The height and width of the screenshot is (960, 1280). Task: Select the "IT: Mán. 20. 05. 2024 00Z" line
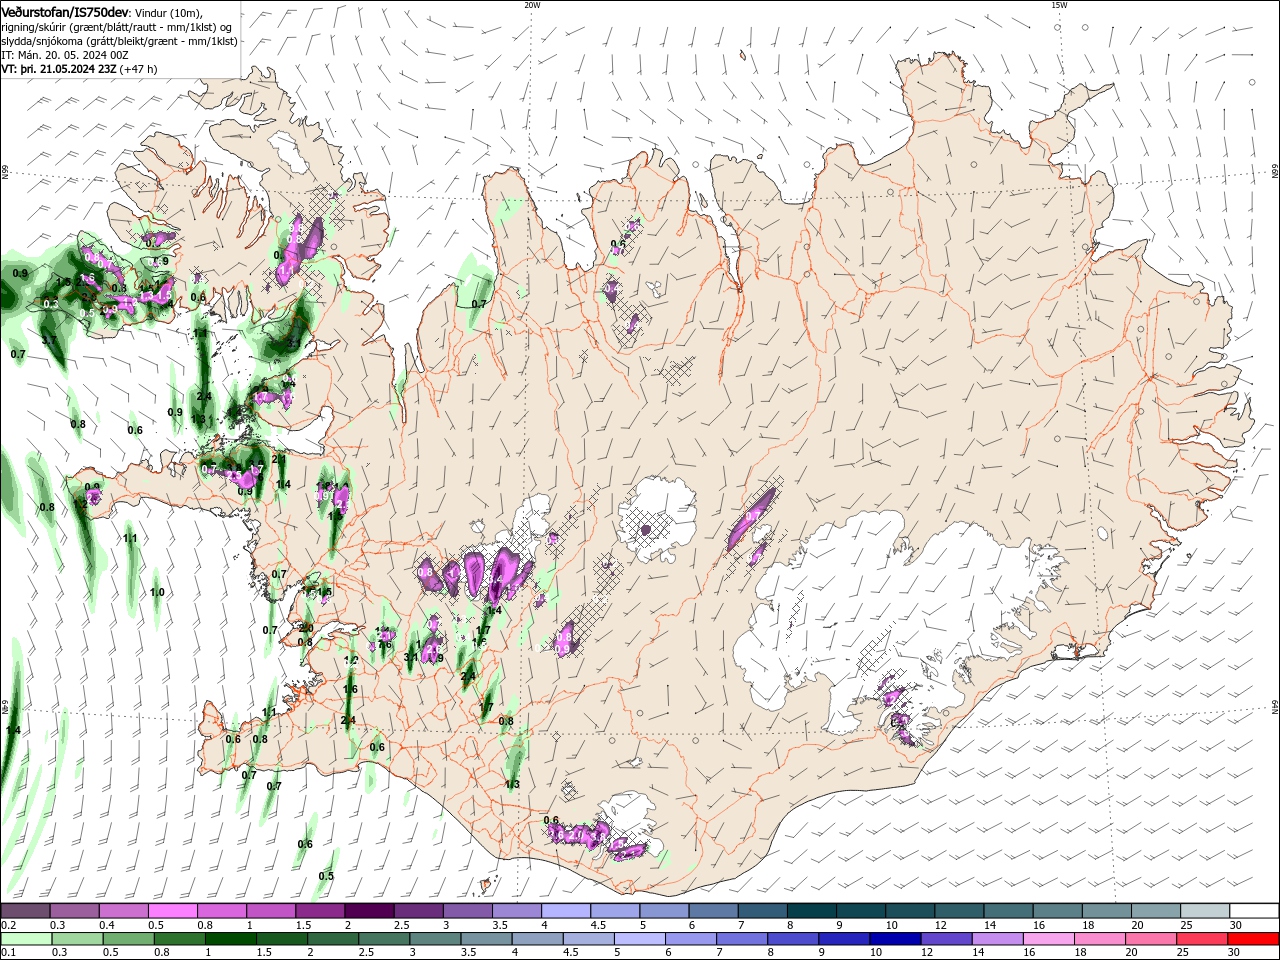point(67,55)
